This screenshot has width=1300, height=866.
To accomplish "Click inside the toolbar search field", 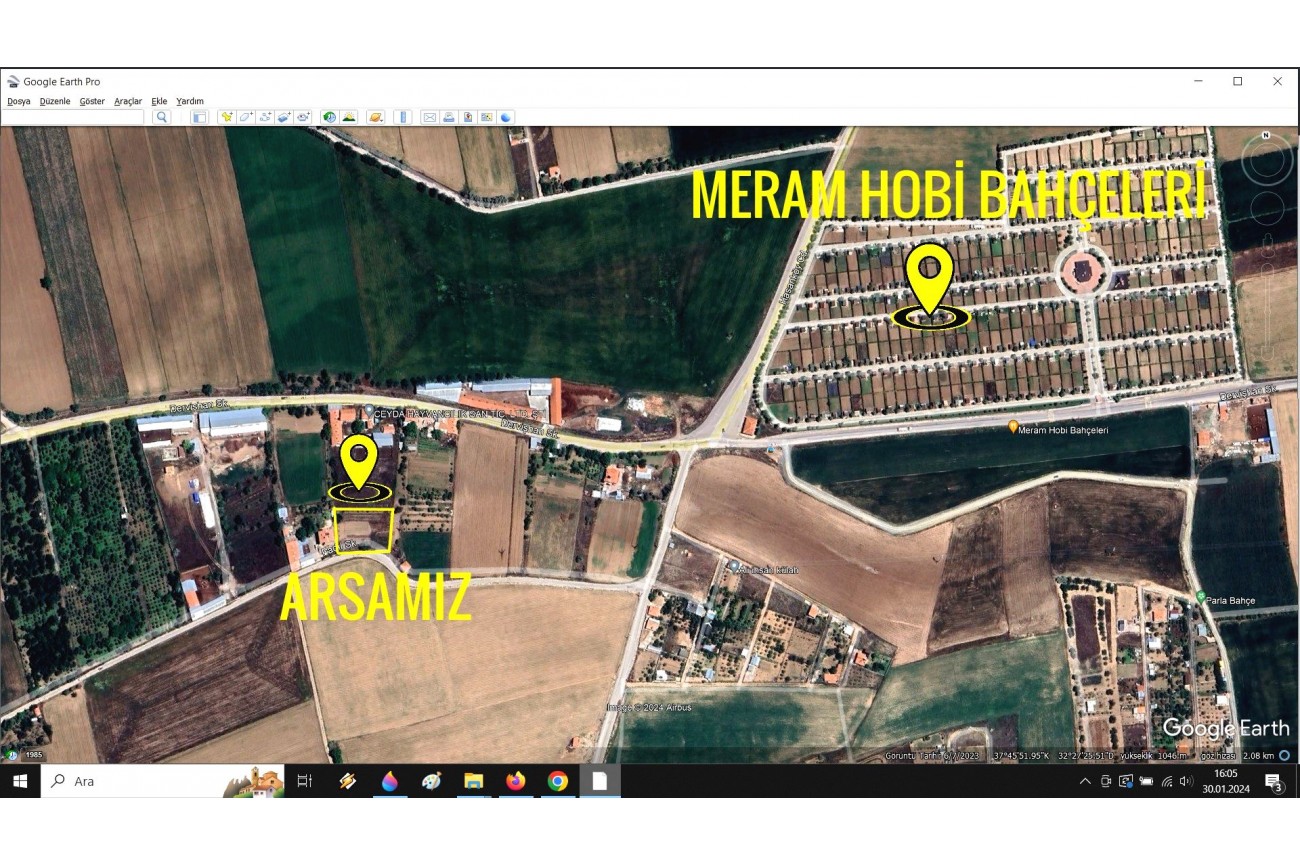I will (74, 117).
